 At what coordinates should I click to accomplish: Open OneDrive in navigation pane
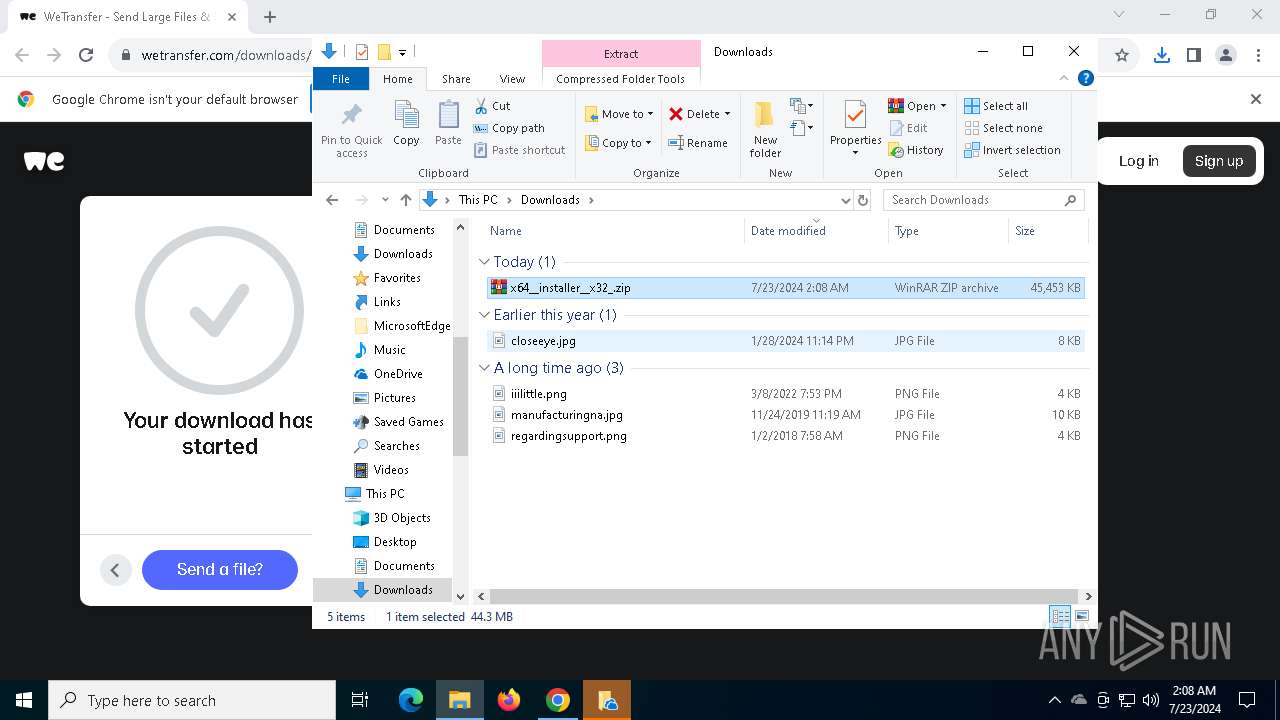pos(388,374)
